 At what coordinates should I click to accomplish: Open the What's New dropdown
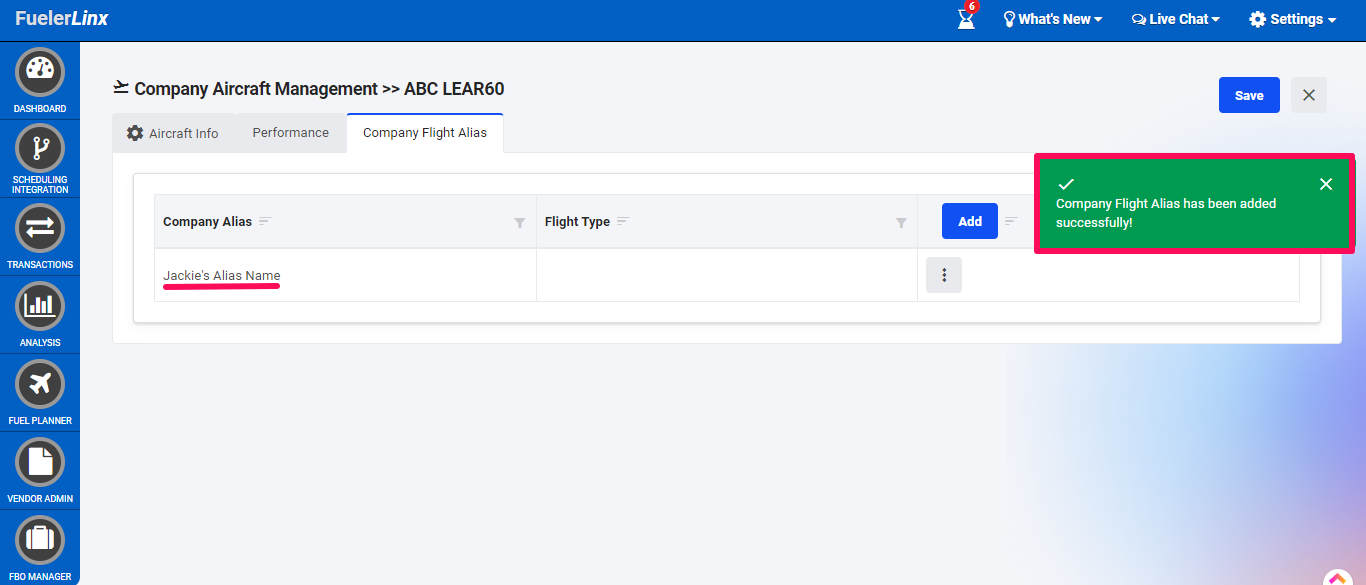pyautogui.click(x=1053, y=19)
